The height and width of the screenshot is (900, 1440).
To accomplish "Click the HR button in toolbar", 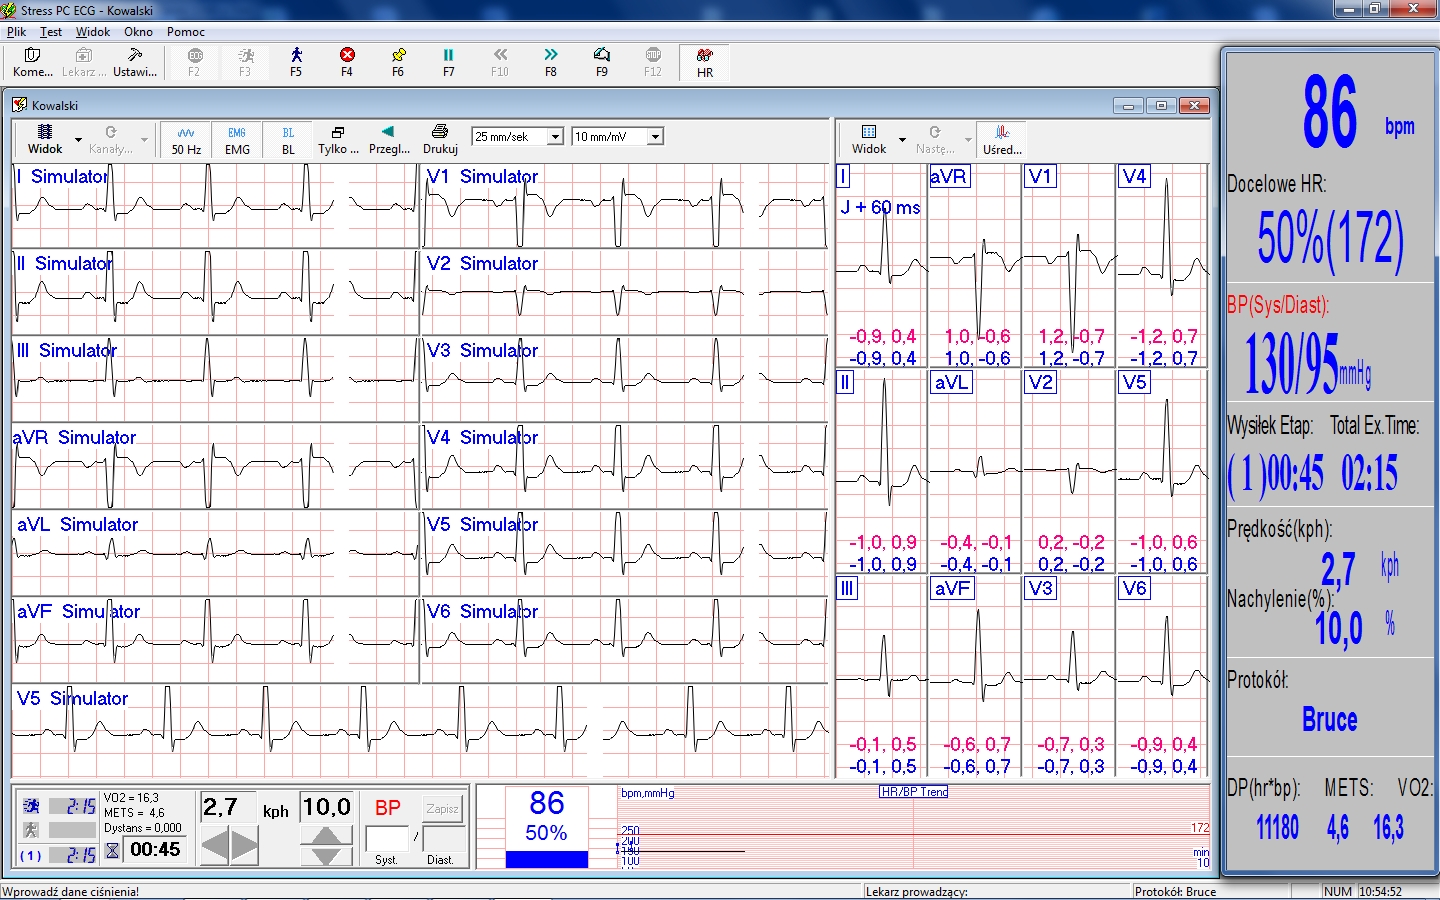I will coord(705,61).
